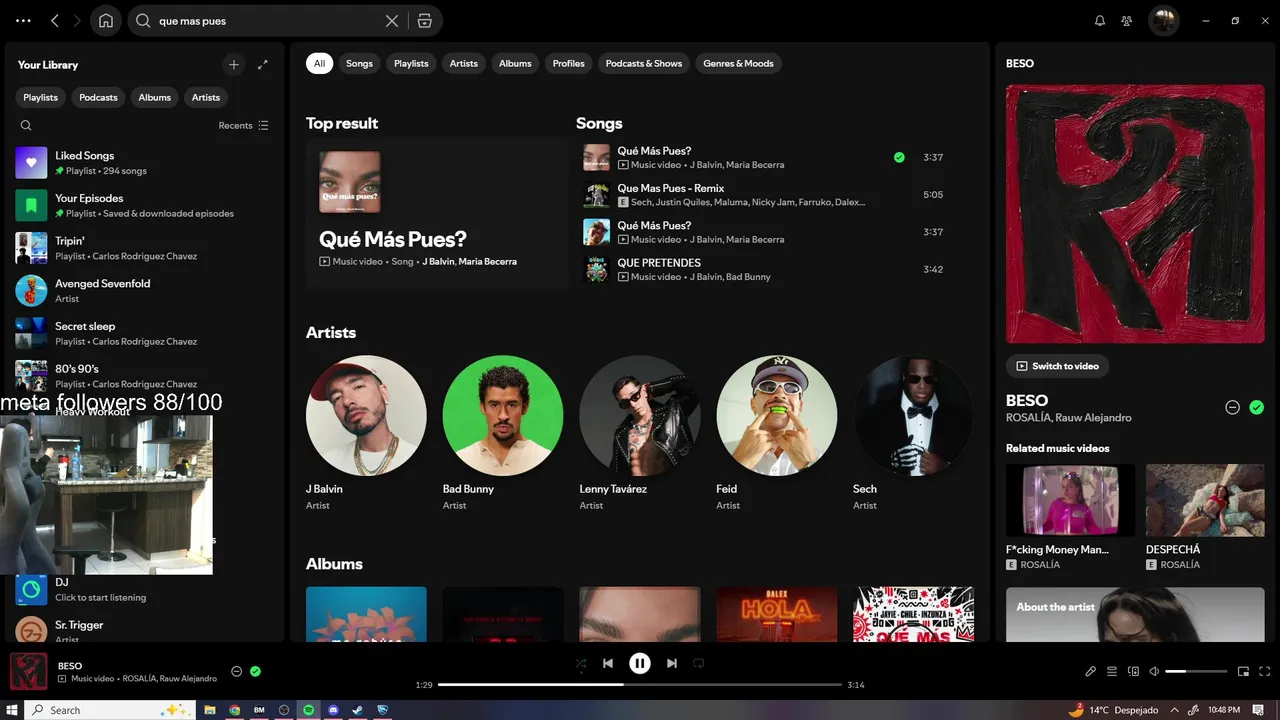Open DESPECHÁ related video
1280x720 pixels.
pyautogui.click(x=1205, y=518)
